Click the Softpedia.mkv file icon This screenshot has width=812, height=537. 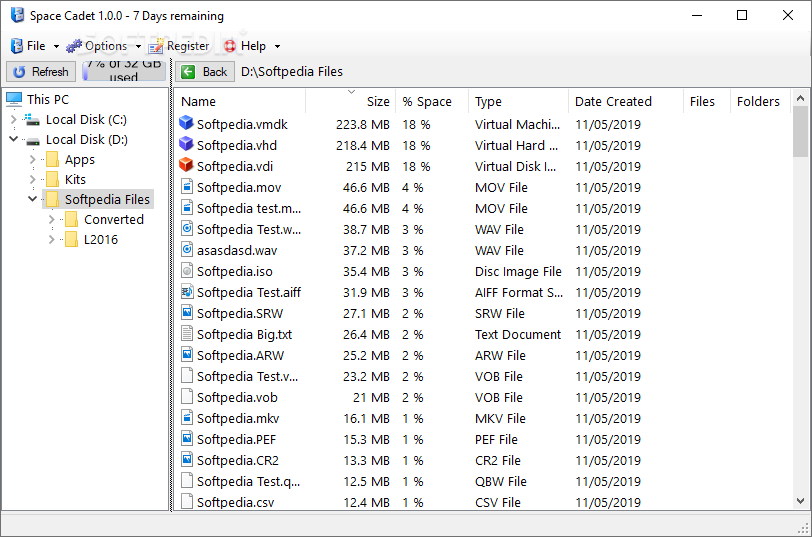[x=187, y=417]
